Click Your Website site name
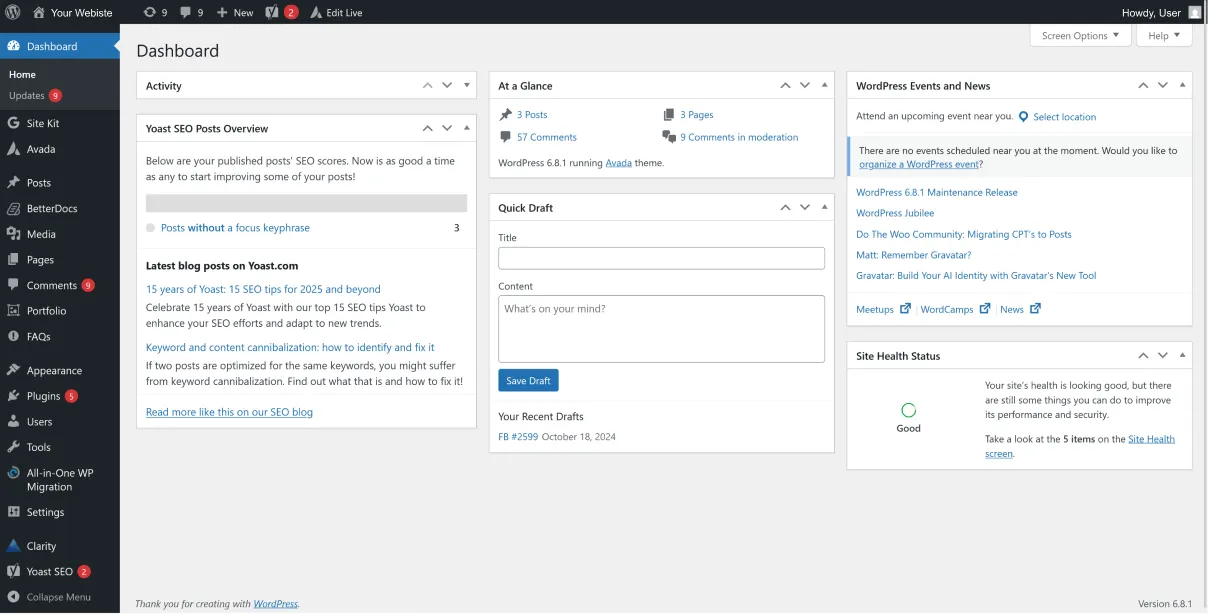 (x=72, y=12)
